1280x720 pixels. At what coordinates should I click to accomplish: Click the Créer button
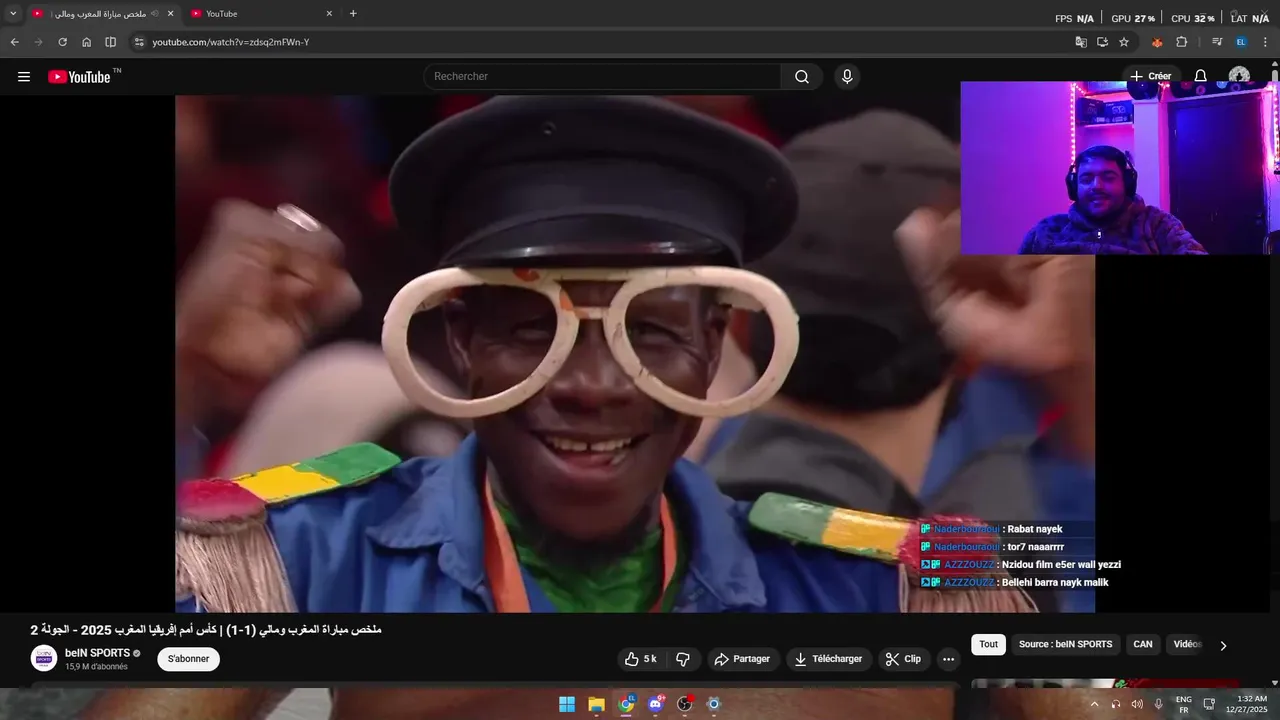[1151, 76]
